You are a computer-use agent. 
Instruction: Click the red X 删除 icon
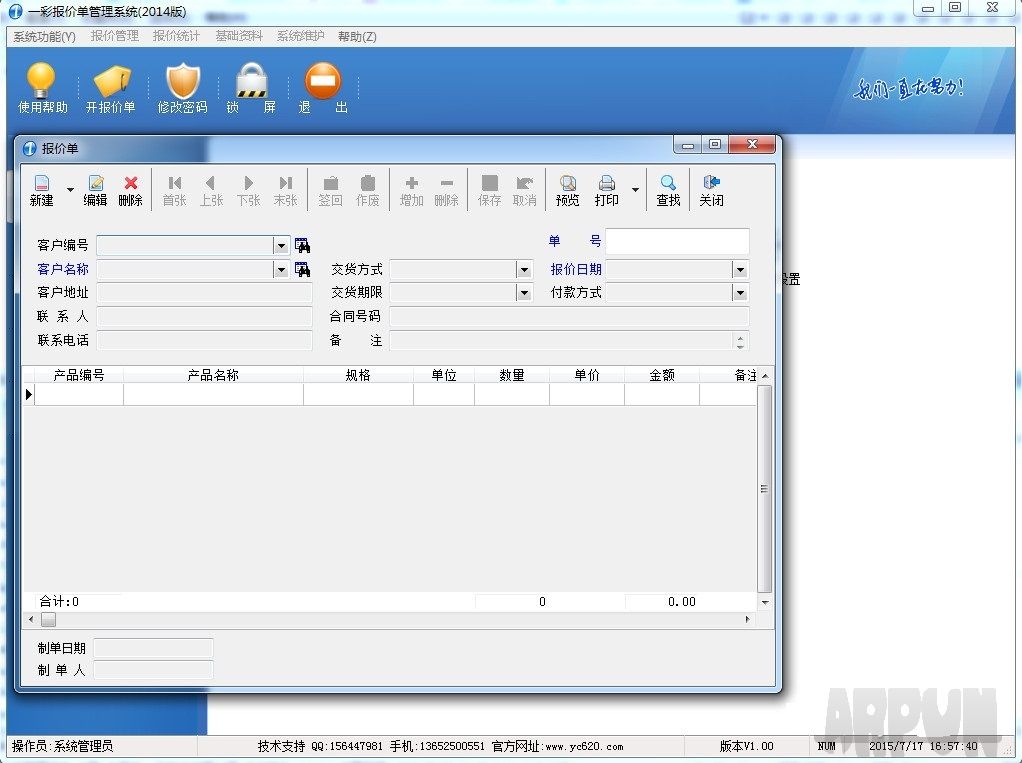pyautogui.click(x=130, y=191)
